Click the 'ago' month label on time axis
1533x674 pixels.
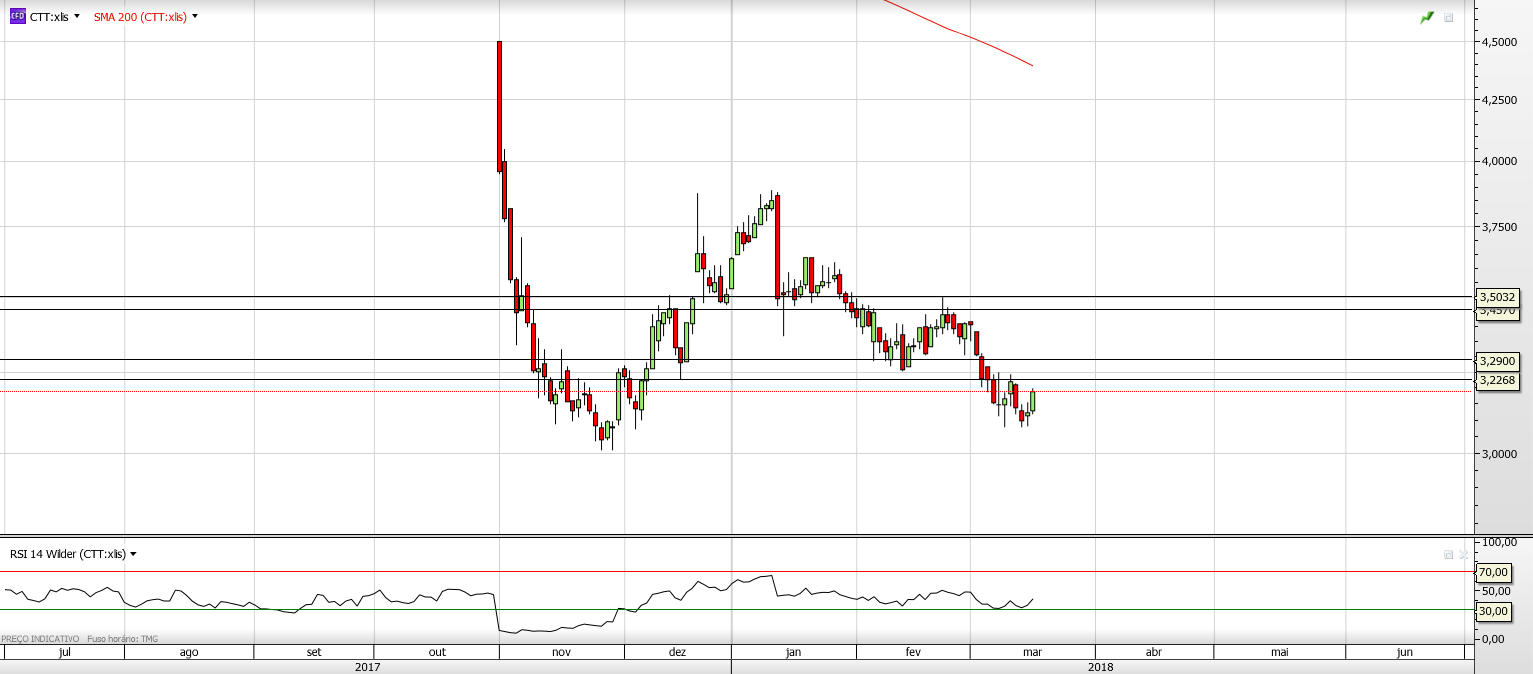point(189,652)
